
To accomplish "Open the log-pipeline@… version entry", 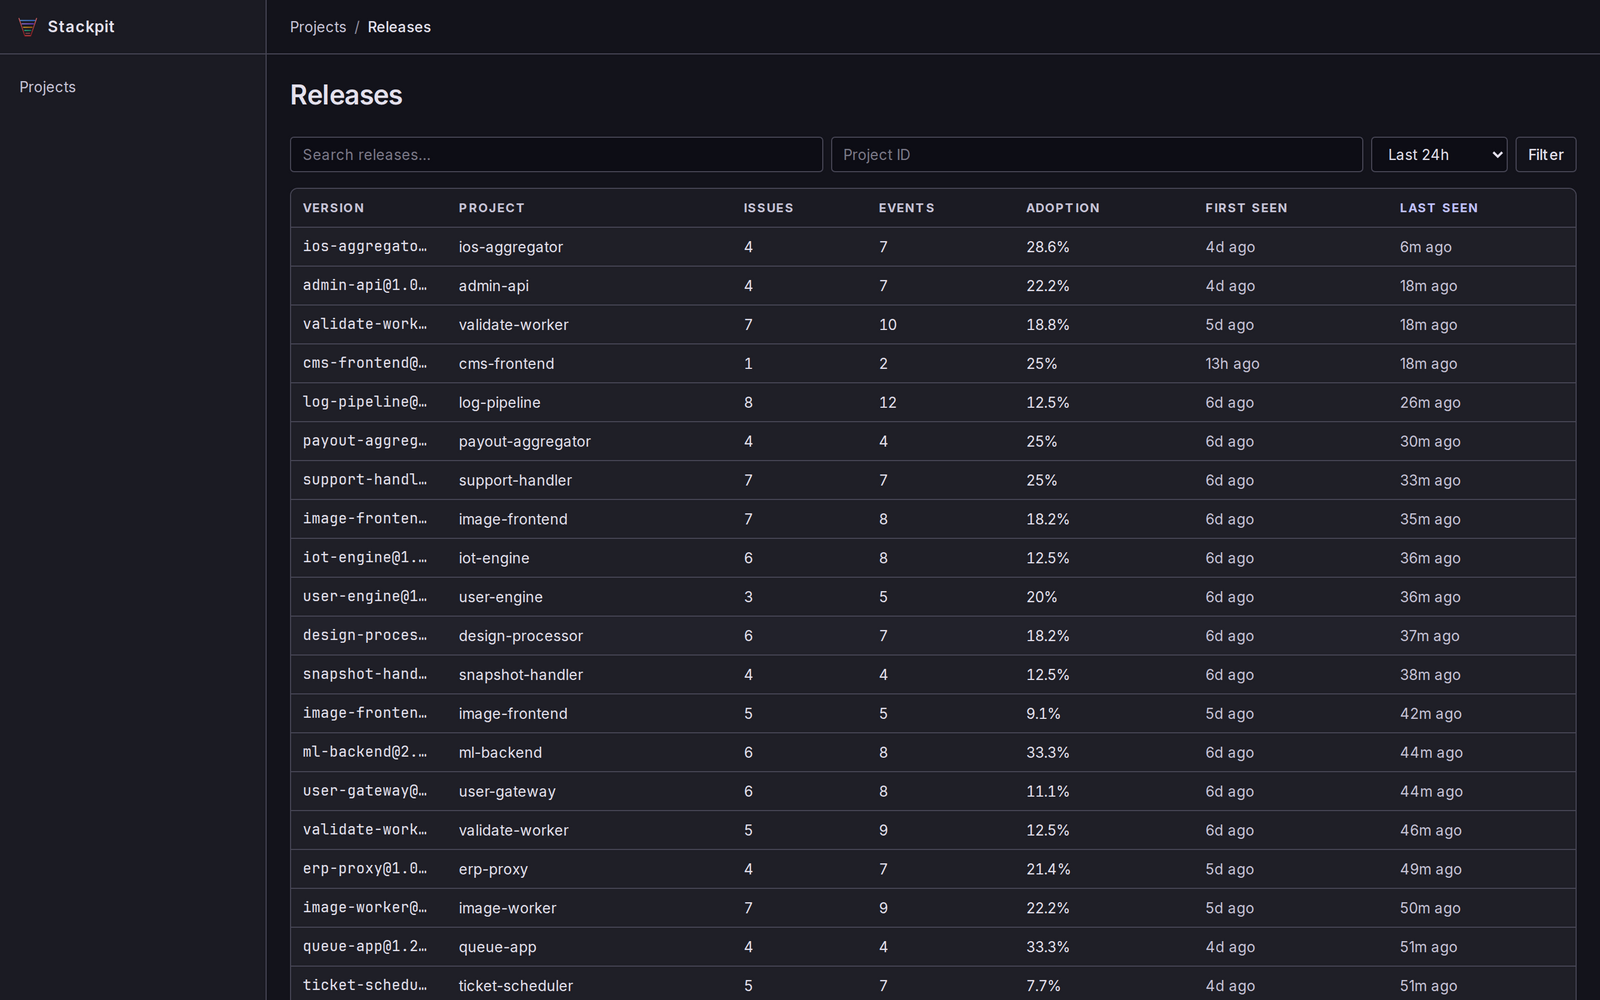I will [365, 403].
